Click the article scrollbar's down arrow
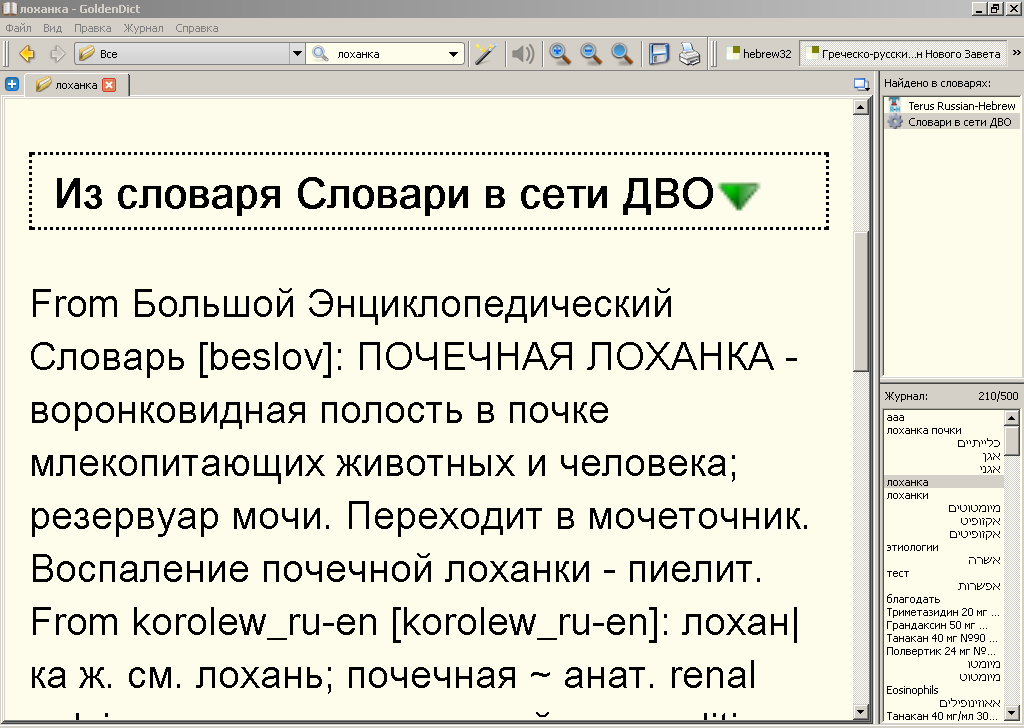1024x728 pixels. tap(861, 712)
